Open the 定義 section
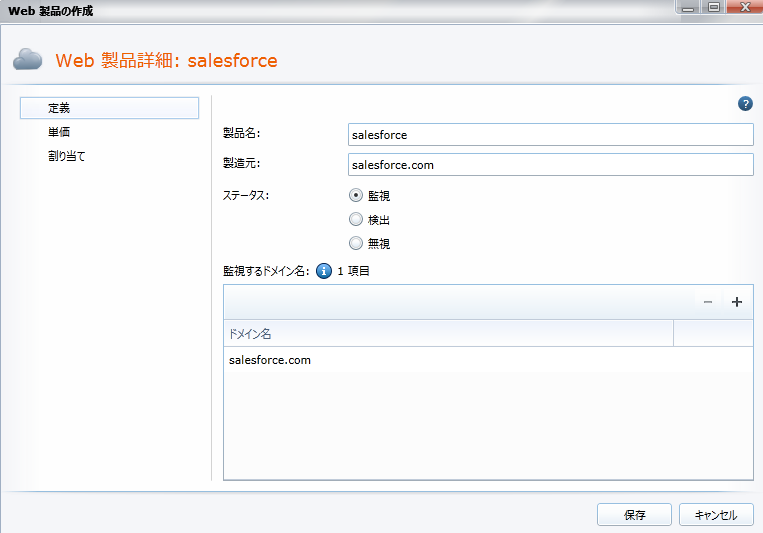The height and width of the screenshot is (533, 763). click(109, 108)
